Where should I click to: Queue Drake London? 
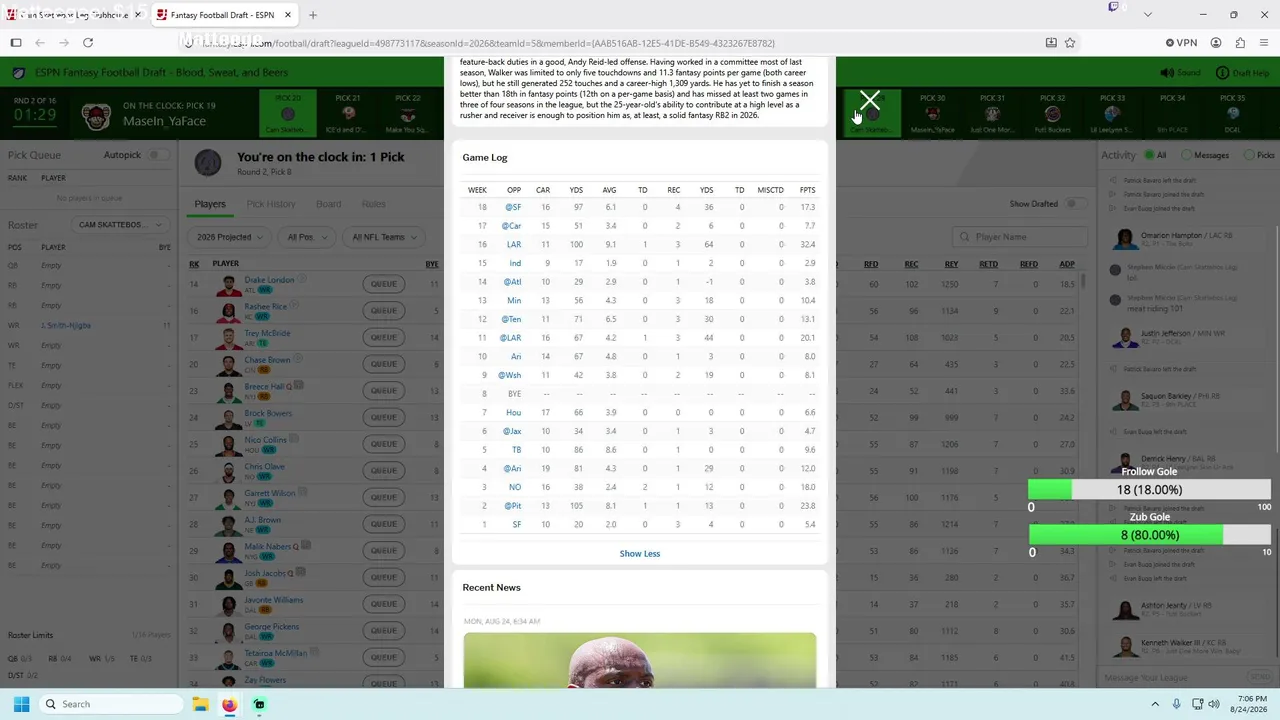pyautogui.click(x=384, y=284)
